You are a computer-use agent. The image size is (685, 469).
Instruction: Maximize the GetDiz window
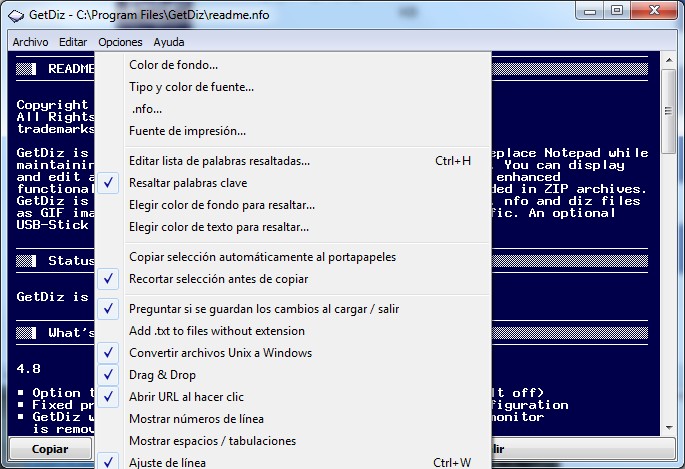[x=616, y=11]
